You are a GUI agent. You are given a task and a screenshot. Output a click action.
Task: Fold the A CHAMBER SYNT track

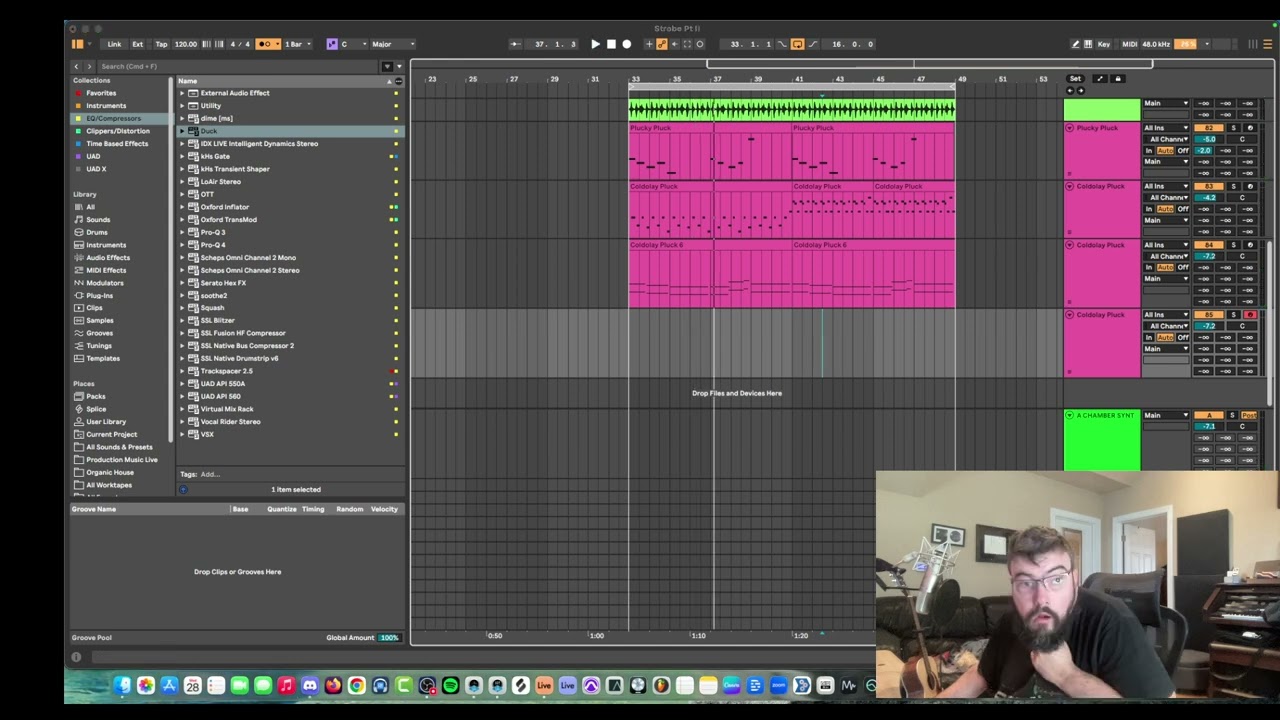(x=1070, y=416)
